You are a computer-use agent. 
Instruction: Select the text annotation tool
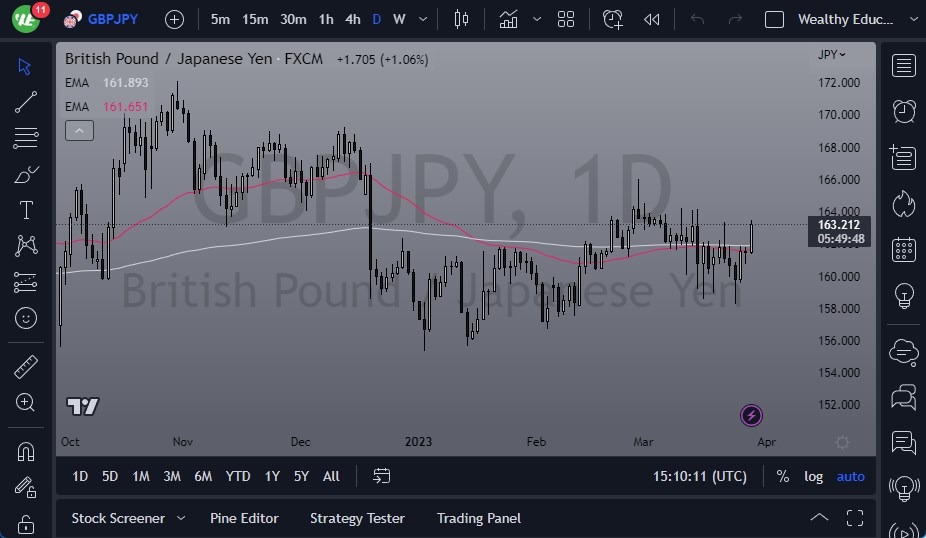pyautogui.click(x=26, y=210)
